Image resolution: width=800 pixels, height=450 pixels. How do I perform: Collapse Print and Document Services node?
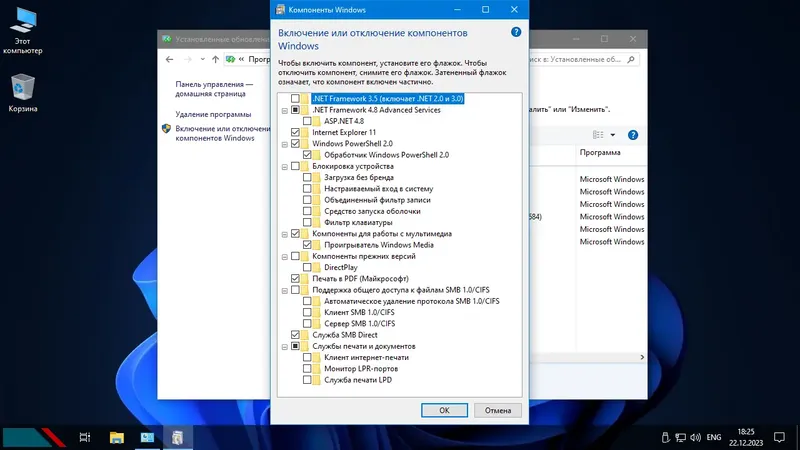pyautogui.click(x=285, y=346)
